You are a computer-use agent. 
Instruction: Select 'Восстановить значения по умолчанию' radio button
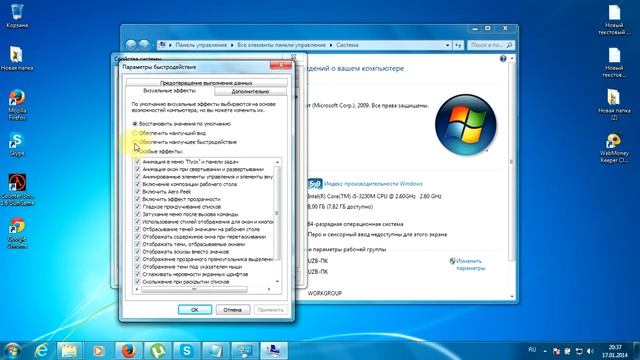135,124
